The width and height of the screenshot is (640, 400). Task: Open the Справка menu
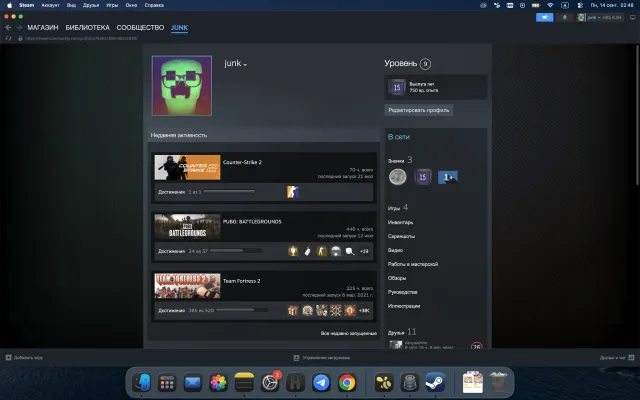click(x=154, y=5)
